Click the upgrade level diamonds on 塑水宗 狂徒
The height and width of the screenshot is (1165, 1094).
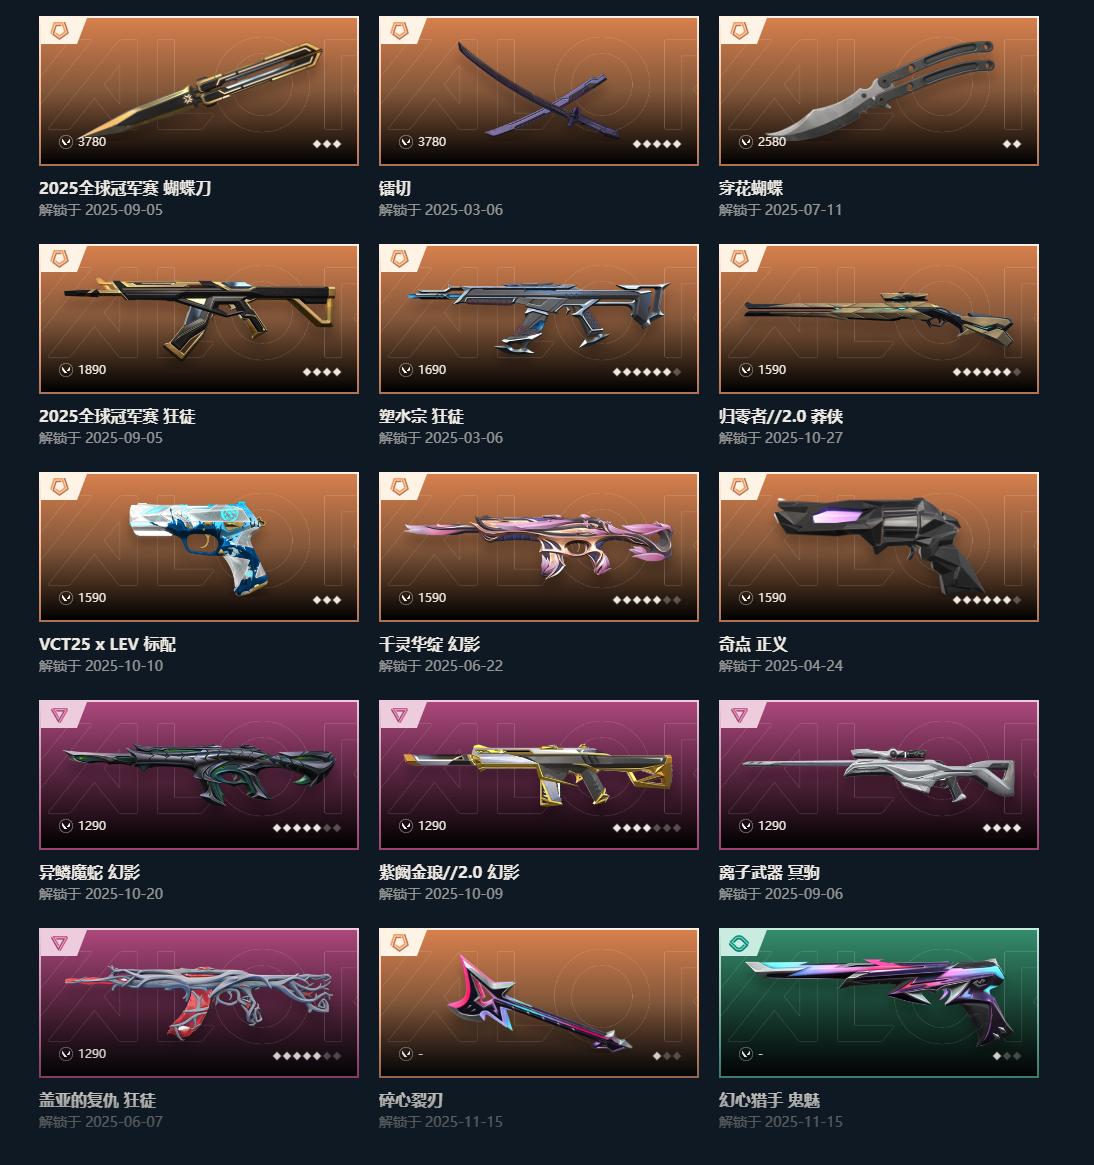646,371
